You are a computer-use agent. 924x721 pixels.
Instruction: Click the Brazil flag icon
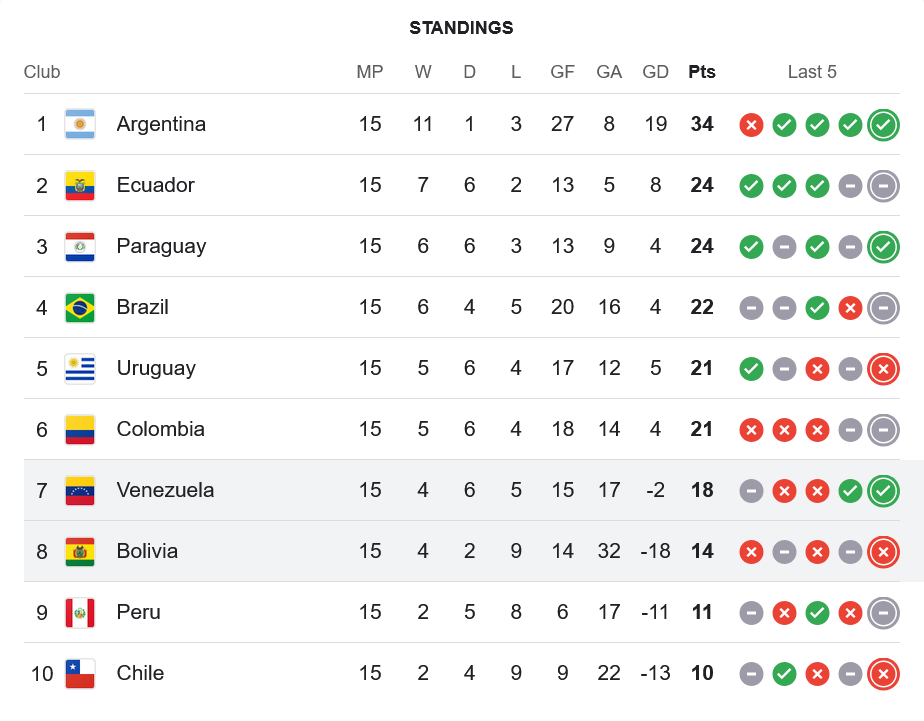tap(80, 307)
